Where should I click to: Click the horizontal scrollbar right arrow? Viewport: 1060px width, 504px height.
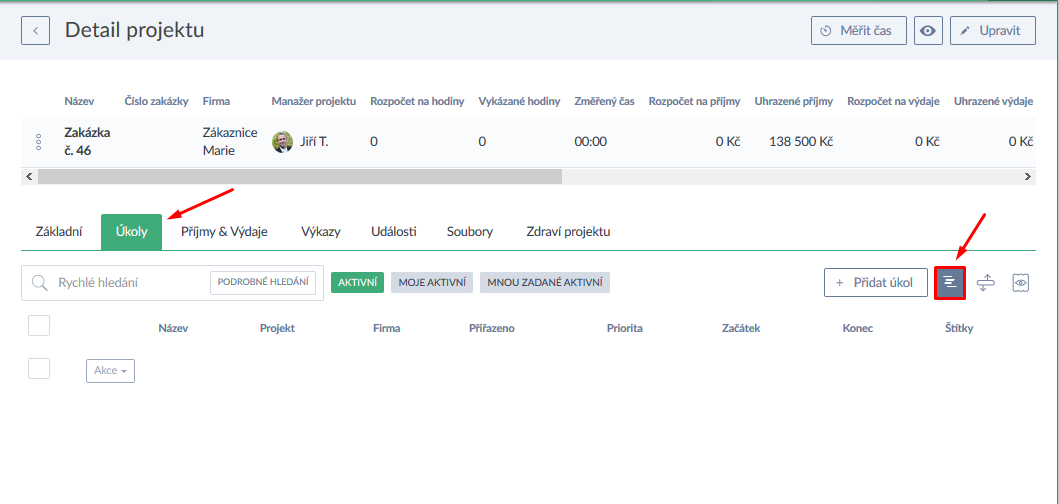(1028, 176)
